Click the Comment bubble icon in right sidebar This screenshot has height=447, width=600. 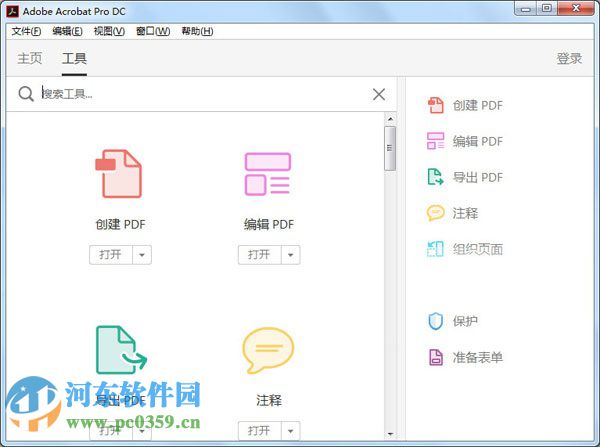tap(435, 213)
